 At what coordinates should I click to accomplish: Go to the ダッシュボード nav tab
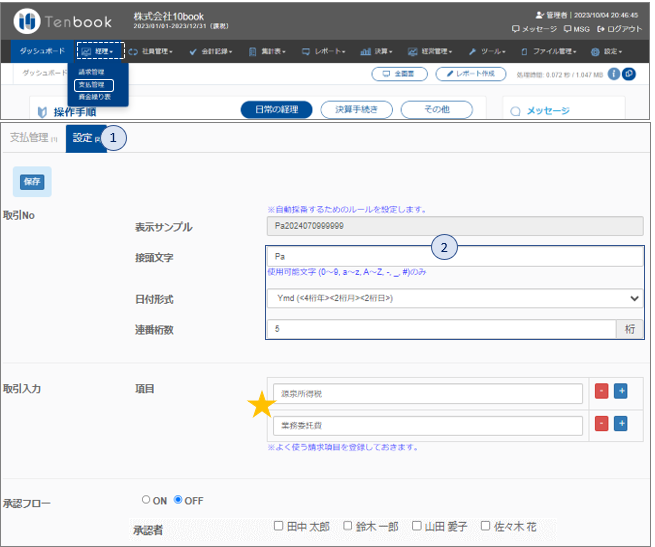(42, 51)
